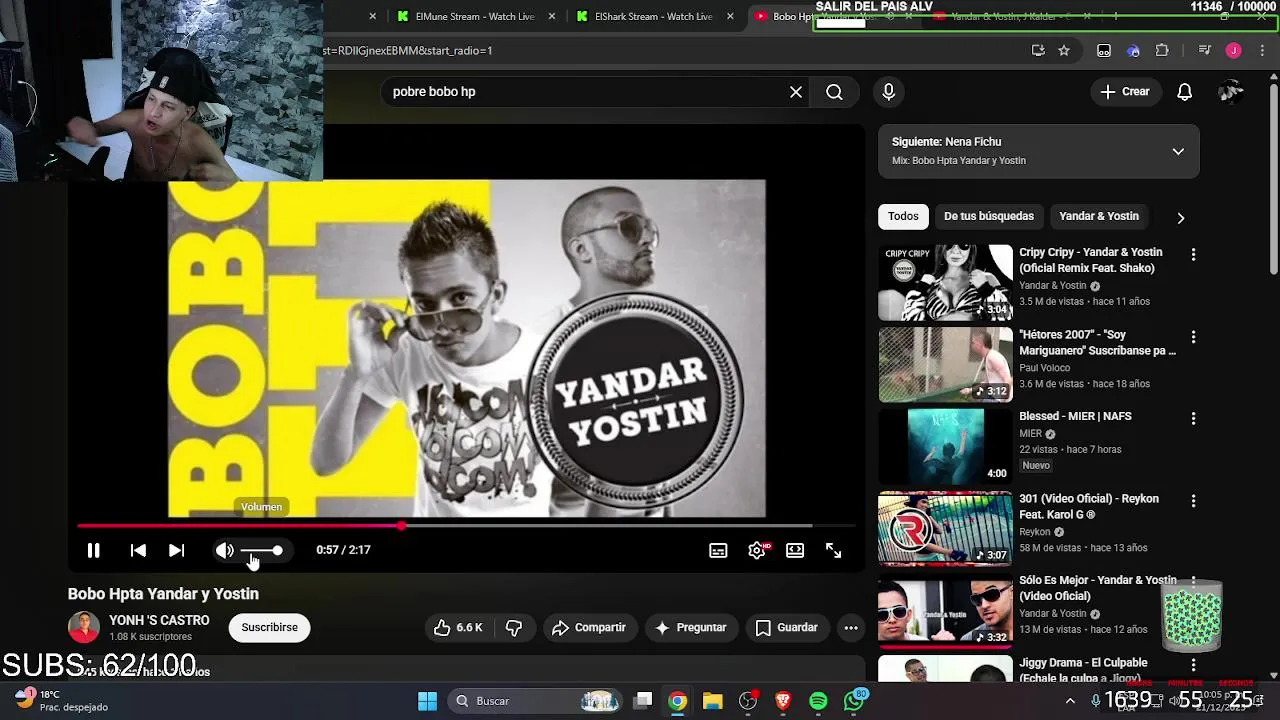Screen dimensions: 1280x720
Task: Adjust the volume slider handle
Action: [x=277, y=550]
